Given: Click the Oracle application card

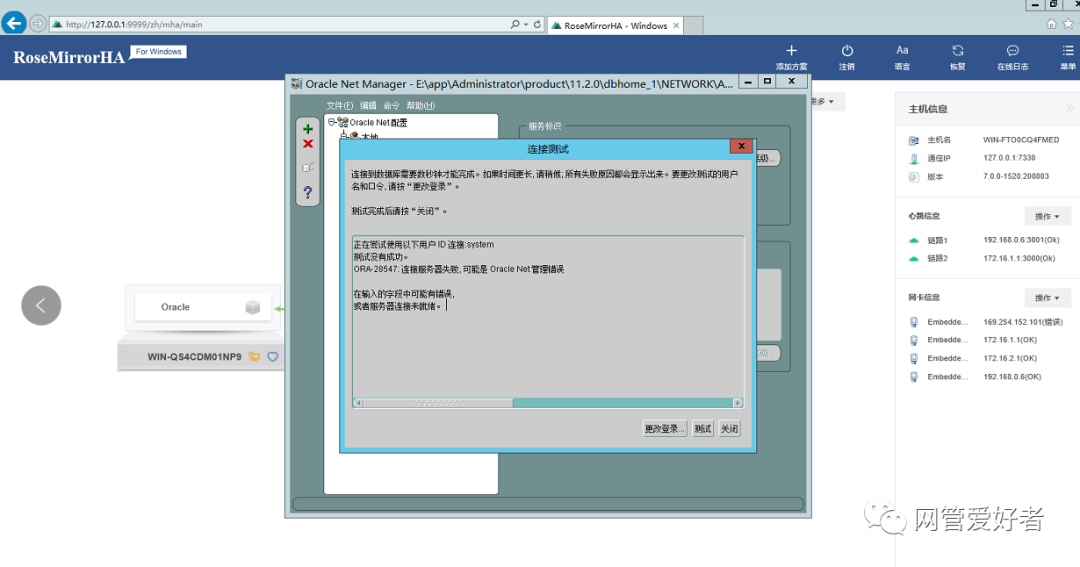Looking at the screenshot, I should (202, 307).
